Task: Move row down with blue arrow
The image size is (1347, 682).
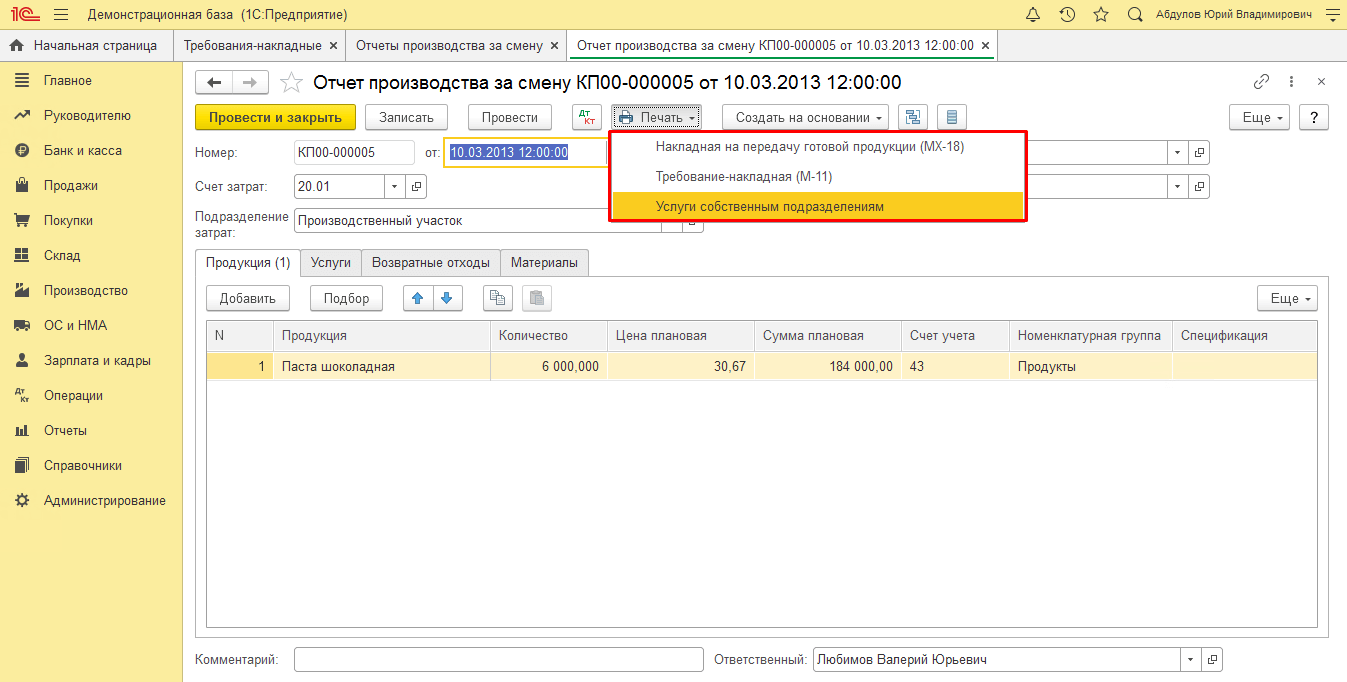Action: 447,298
